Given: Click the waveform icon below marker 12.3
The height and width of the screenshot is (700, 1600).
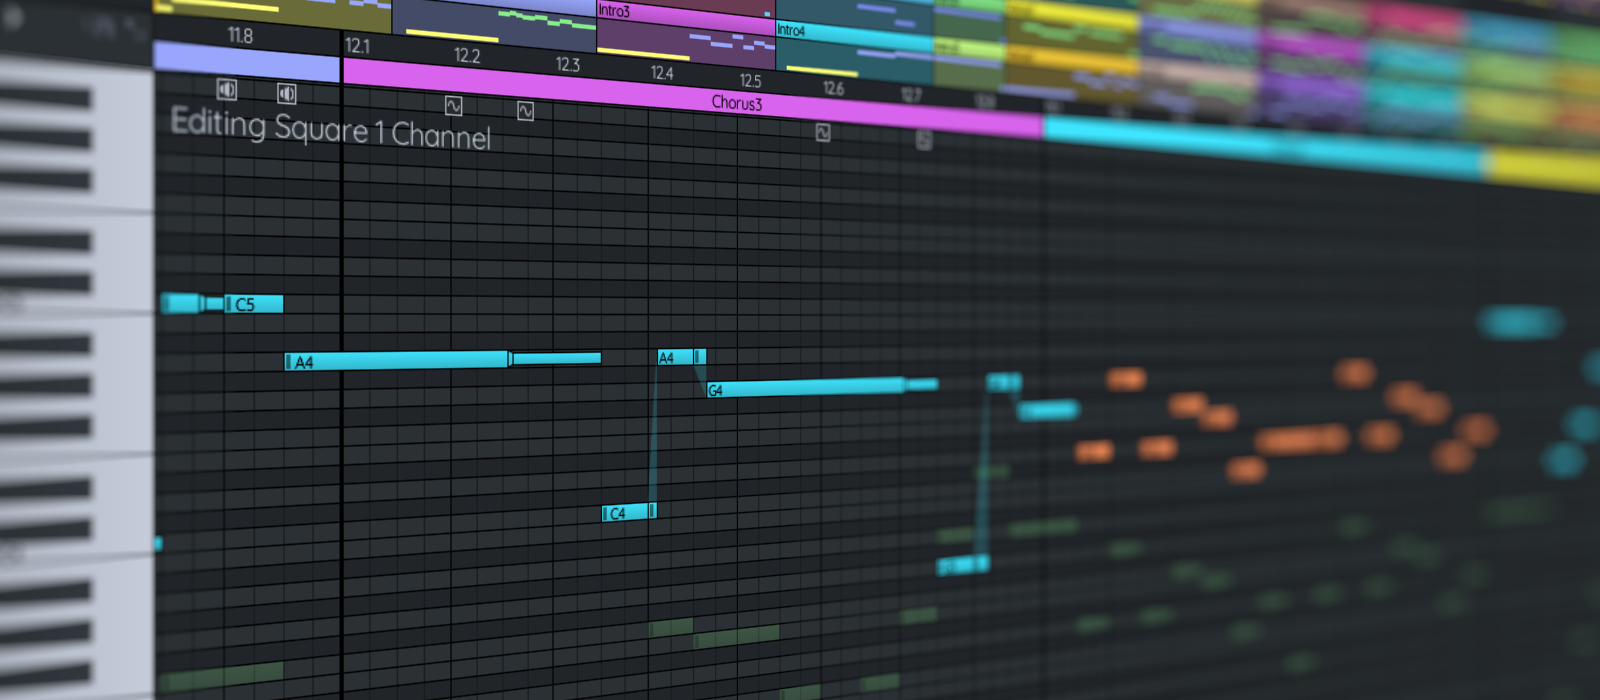Looking at the screenshot, I should pyautogui.click(x=525, y=111).
